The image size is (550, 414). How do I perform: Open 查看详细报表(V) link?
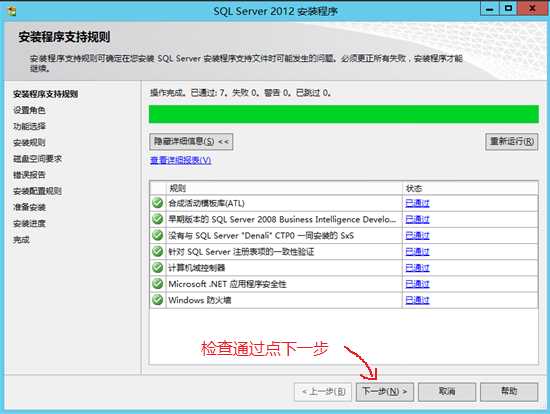(x=181, y=160)
